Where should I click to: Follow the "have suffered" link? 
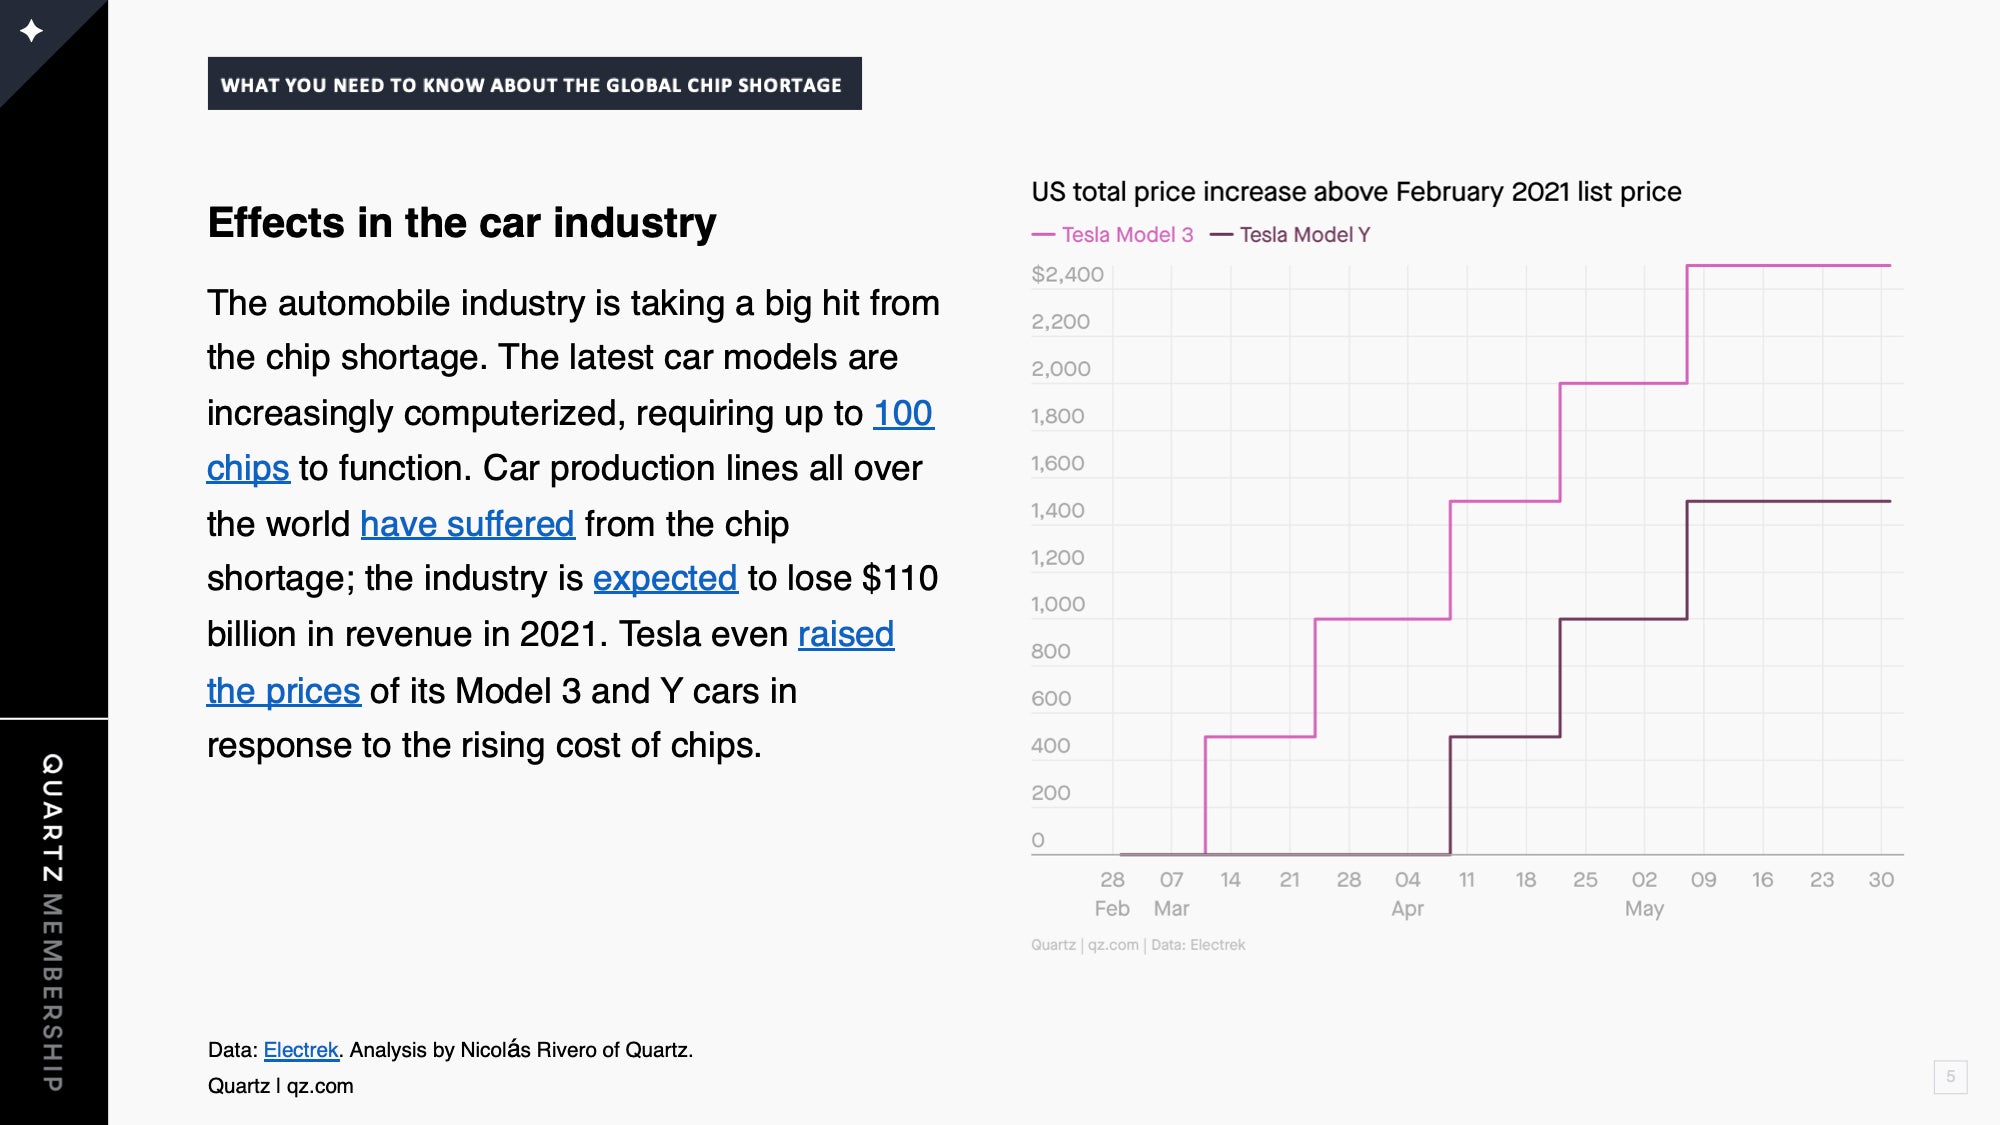[467, 524]
